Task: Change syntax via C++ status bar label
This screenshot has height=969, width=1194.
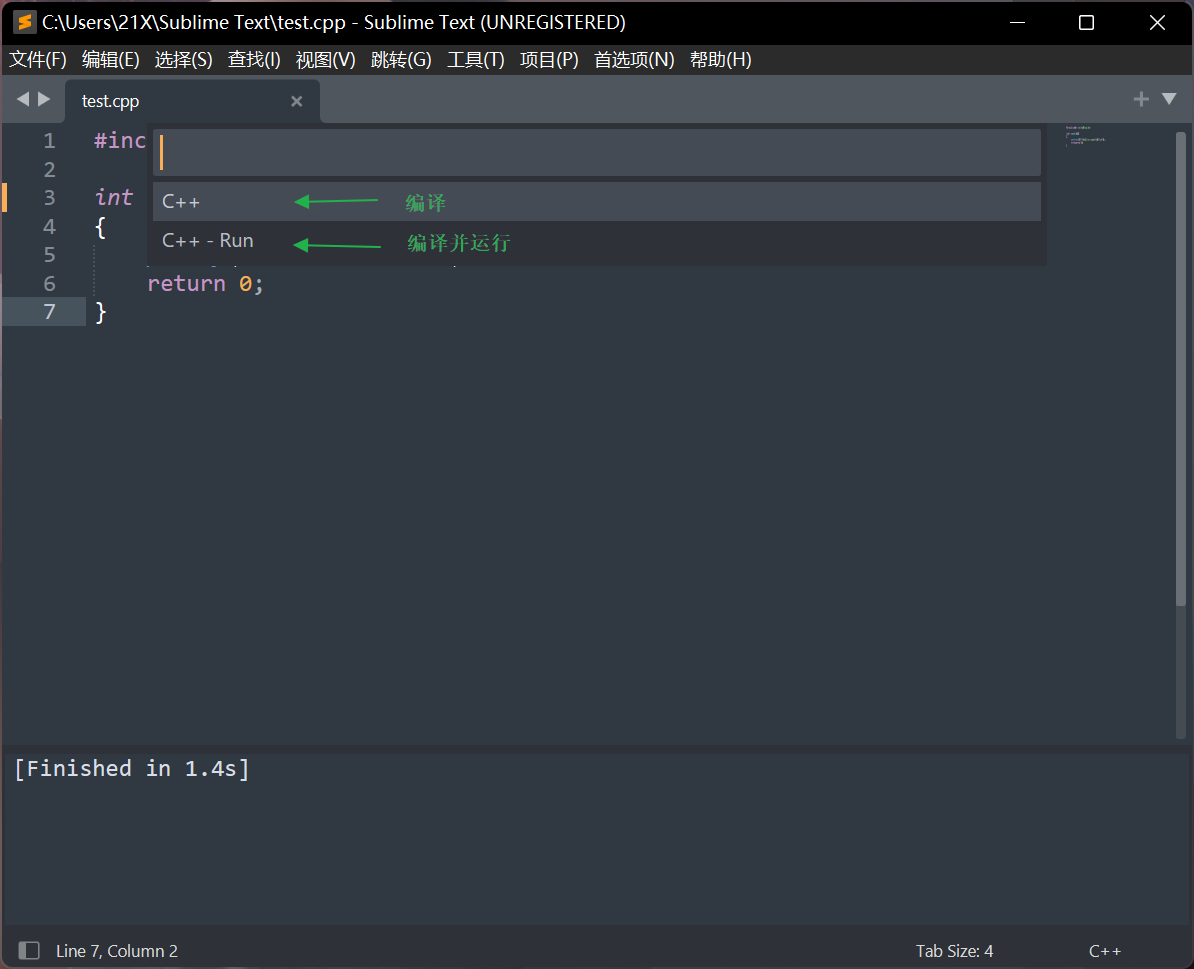Action: point(1105,951)
